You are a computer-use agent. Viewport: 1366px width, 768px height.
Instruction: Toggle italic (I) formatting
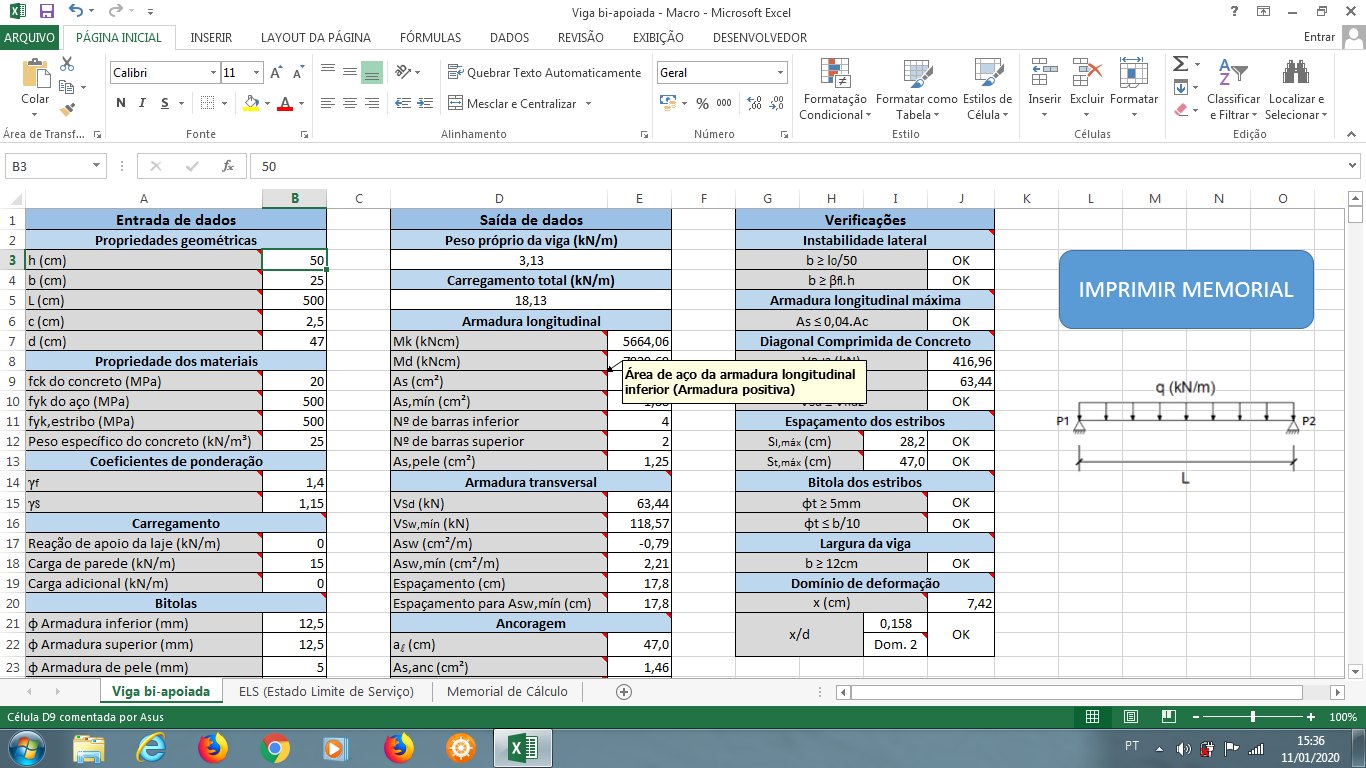pos(141,103)
